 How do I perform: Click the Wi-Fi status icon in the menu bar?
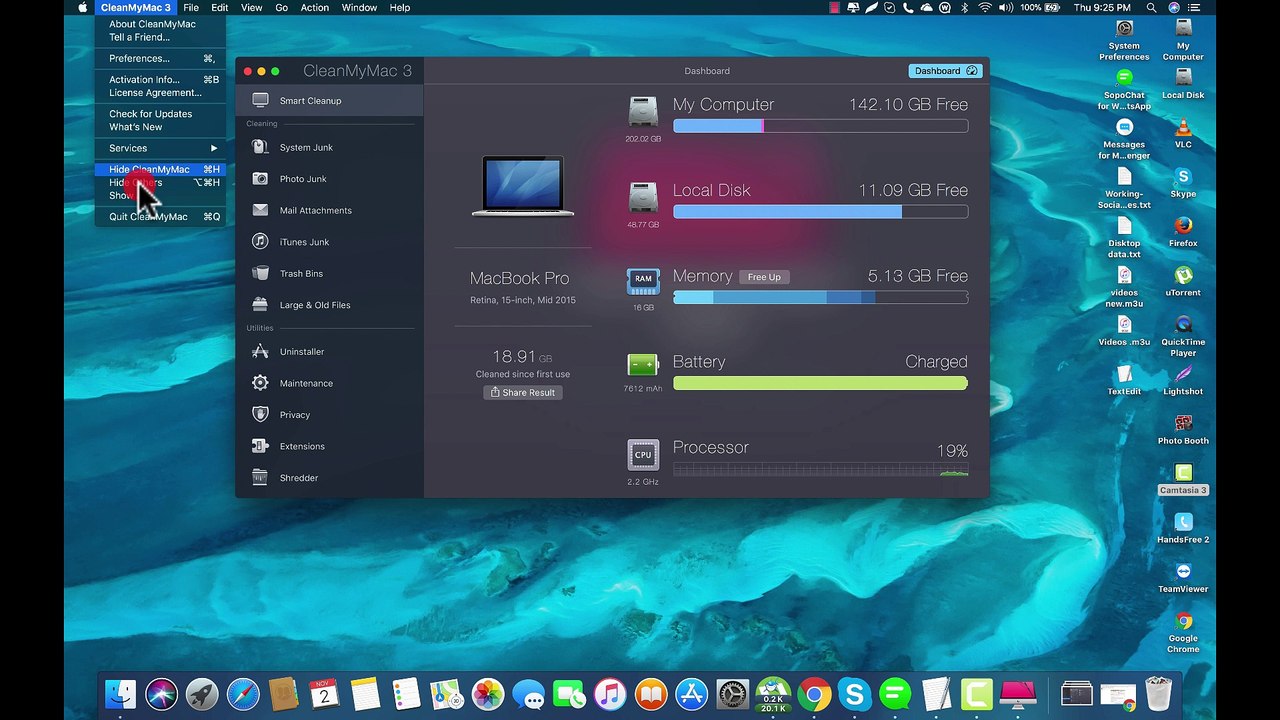pyautogui.click(x=985, y=7)
